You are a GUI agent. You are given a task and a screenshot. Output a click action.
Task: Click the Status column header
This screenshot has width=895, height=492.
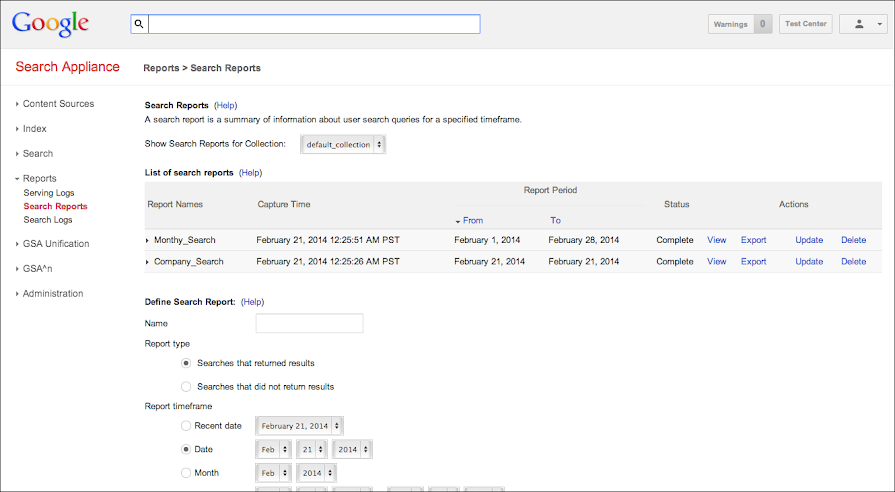676,204
